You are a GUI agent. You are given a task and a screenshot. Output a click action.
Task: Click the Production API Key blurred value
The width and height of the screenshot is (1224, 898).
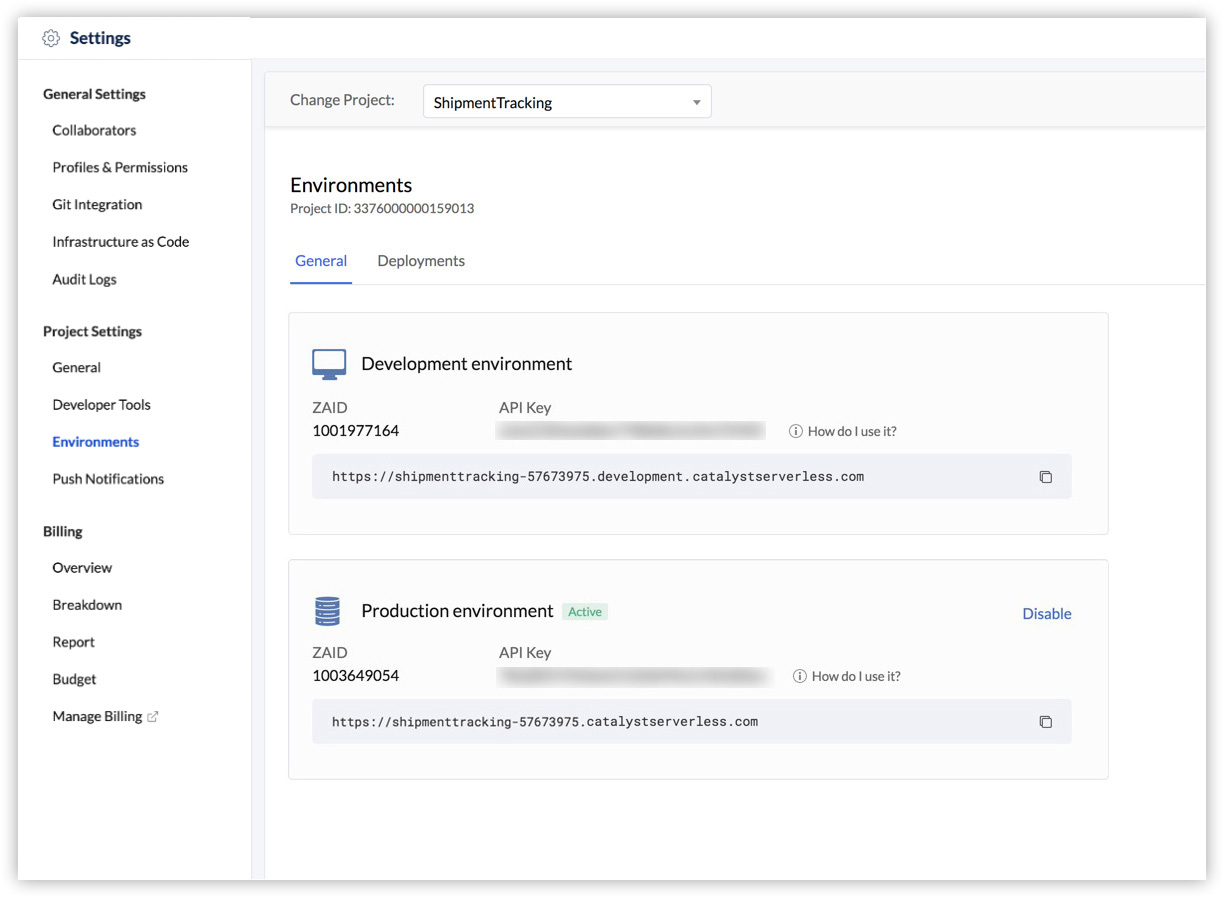[635, 676]
